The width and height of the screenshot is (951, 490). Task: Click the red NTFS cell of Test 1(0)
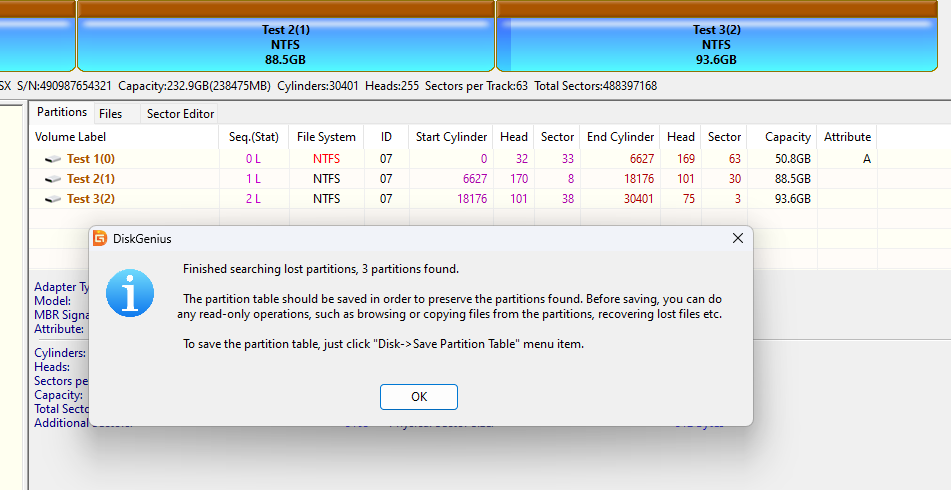326,159
